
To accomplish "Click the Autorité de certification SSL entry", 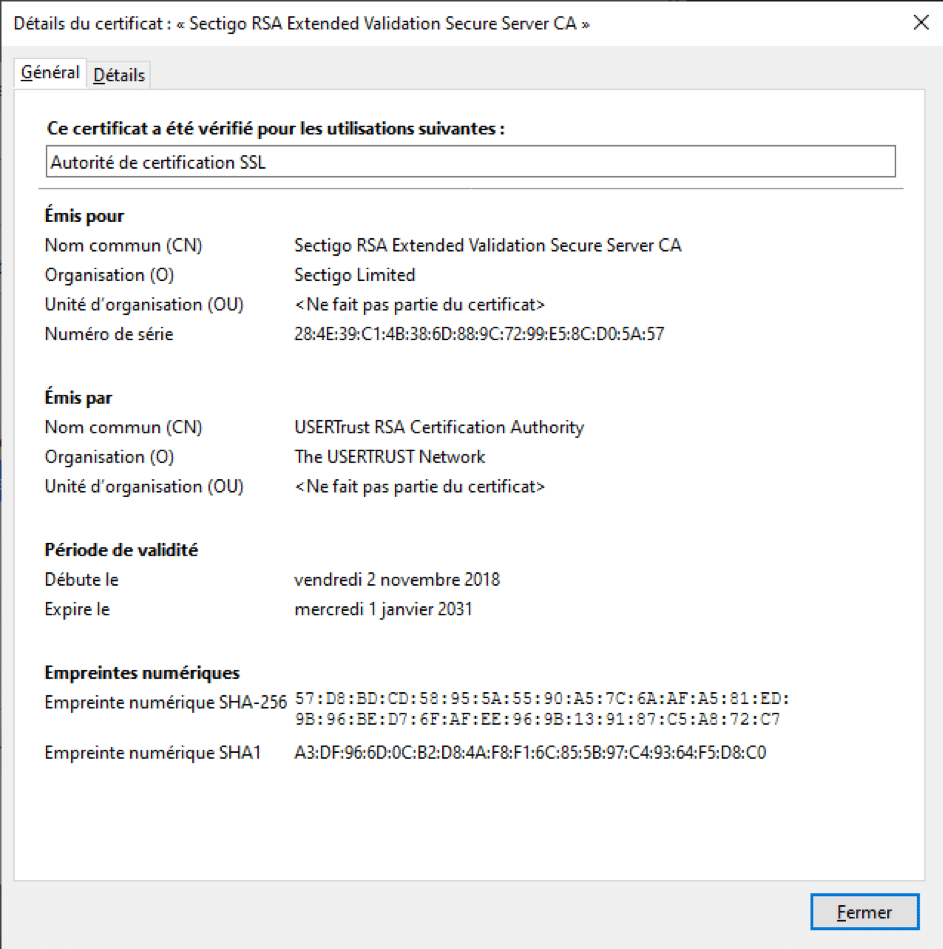I will pyautogui.click(x=470, y=162).
